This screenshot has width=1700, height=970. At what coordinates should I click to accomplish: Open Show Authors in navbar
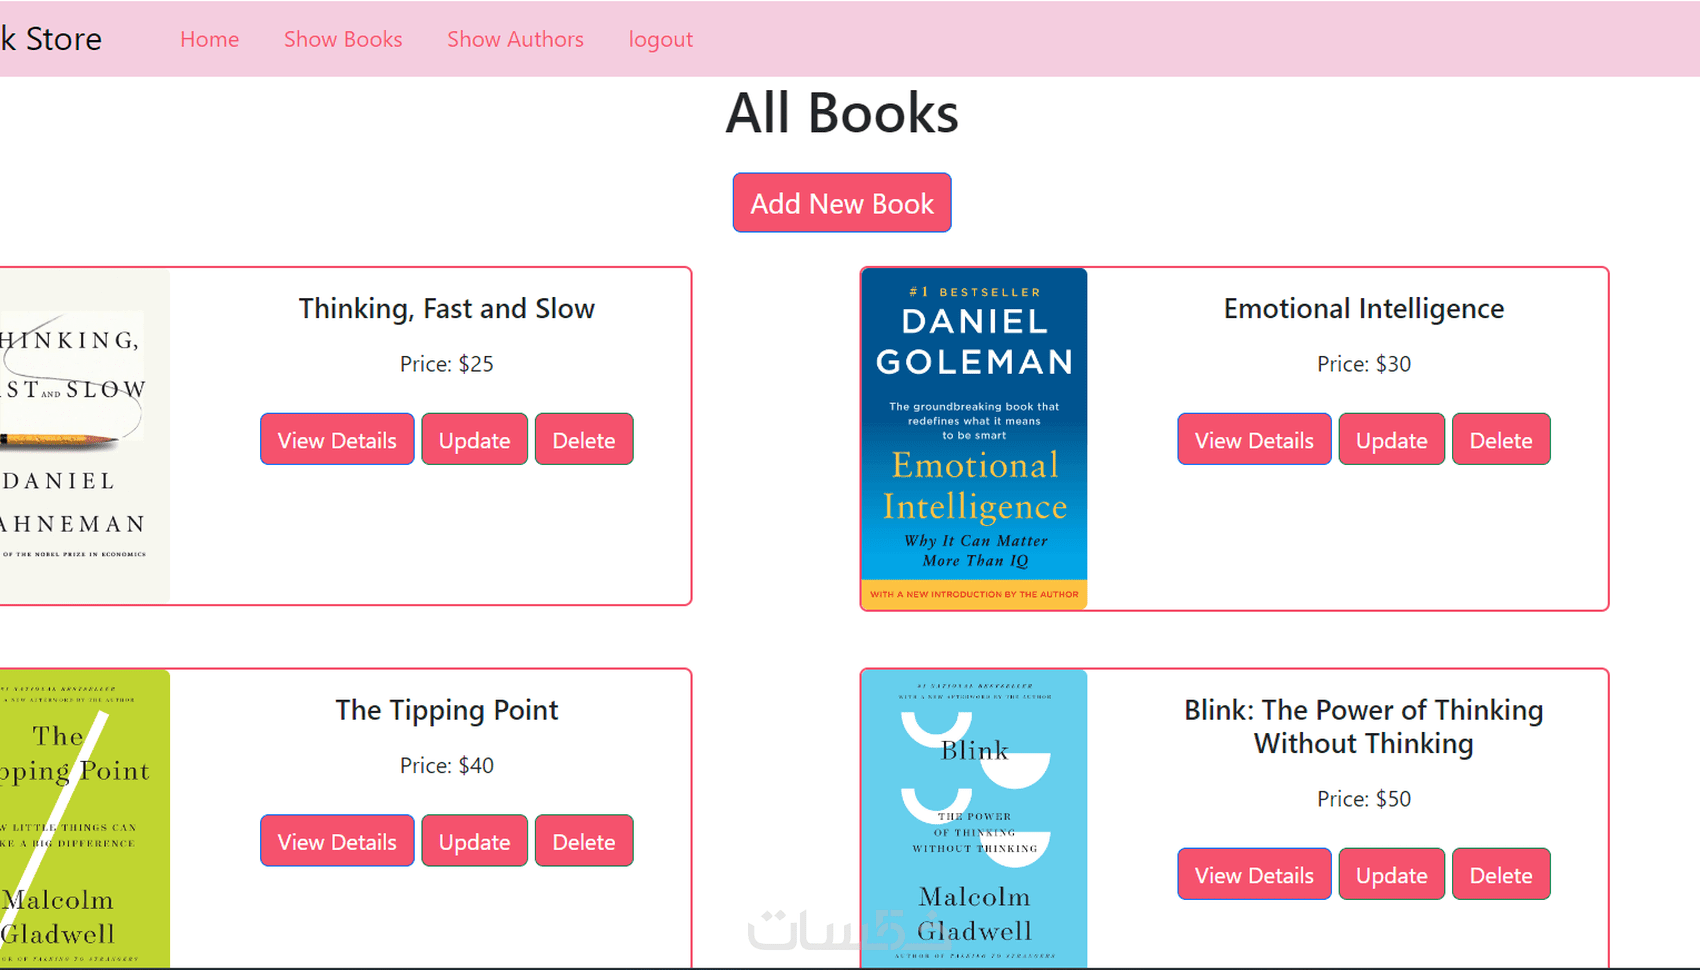tap(515, 39)
